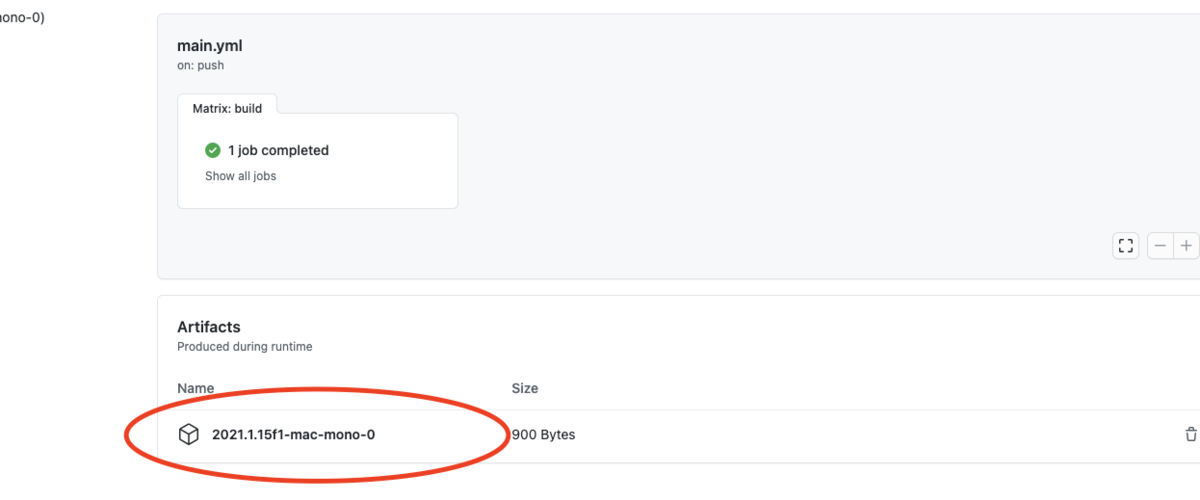Open the workflow graph in fullscreen
Image resolution: width=1200 pixels, height=500 pixels.
(x=1126, y=245)
